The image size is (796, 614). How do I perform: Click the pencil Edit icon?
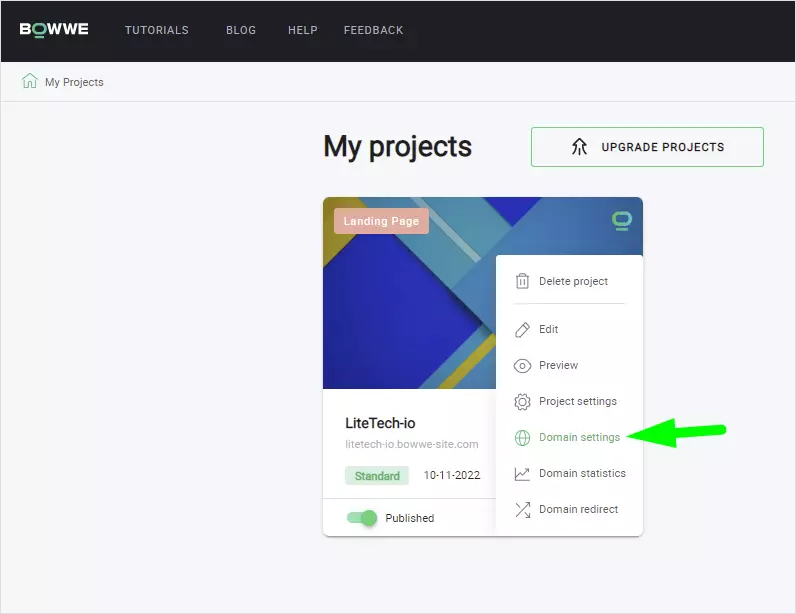pyautogui.click(x=522, y=330)
